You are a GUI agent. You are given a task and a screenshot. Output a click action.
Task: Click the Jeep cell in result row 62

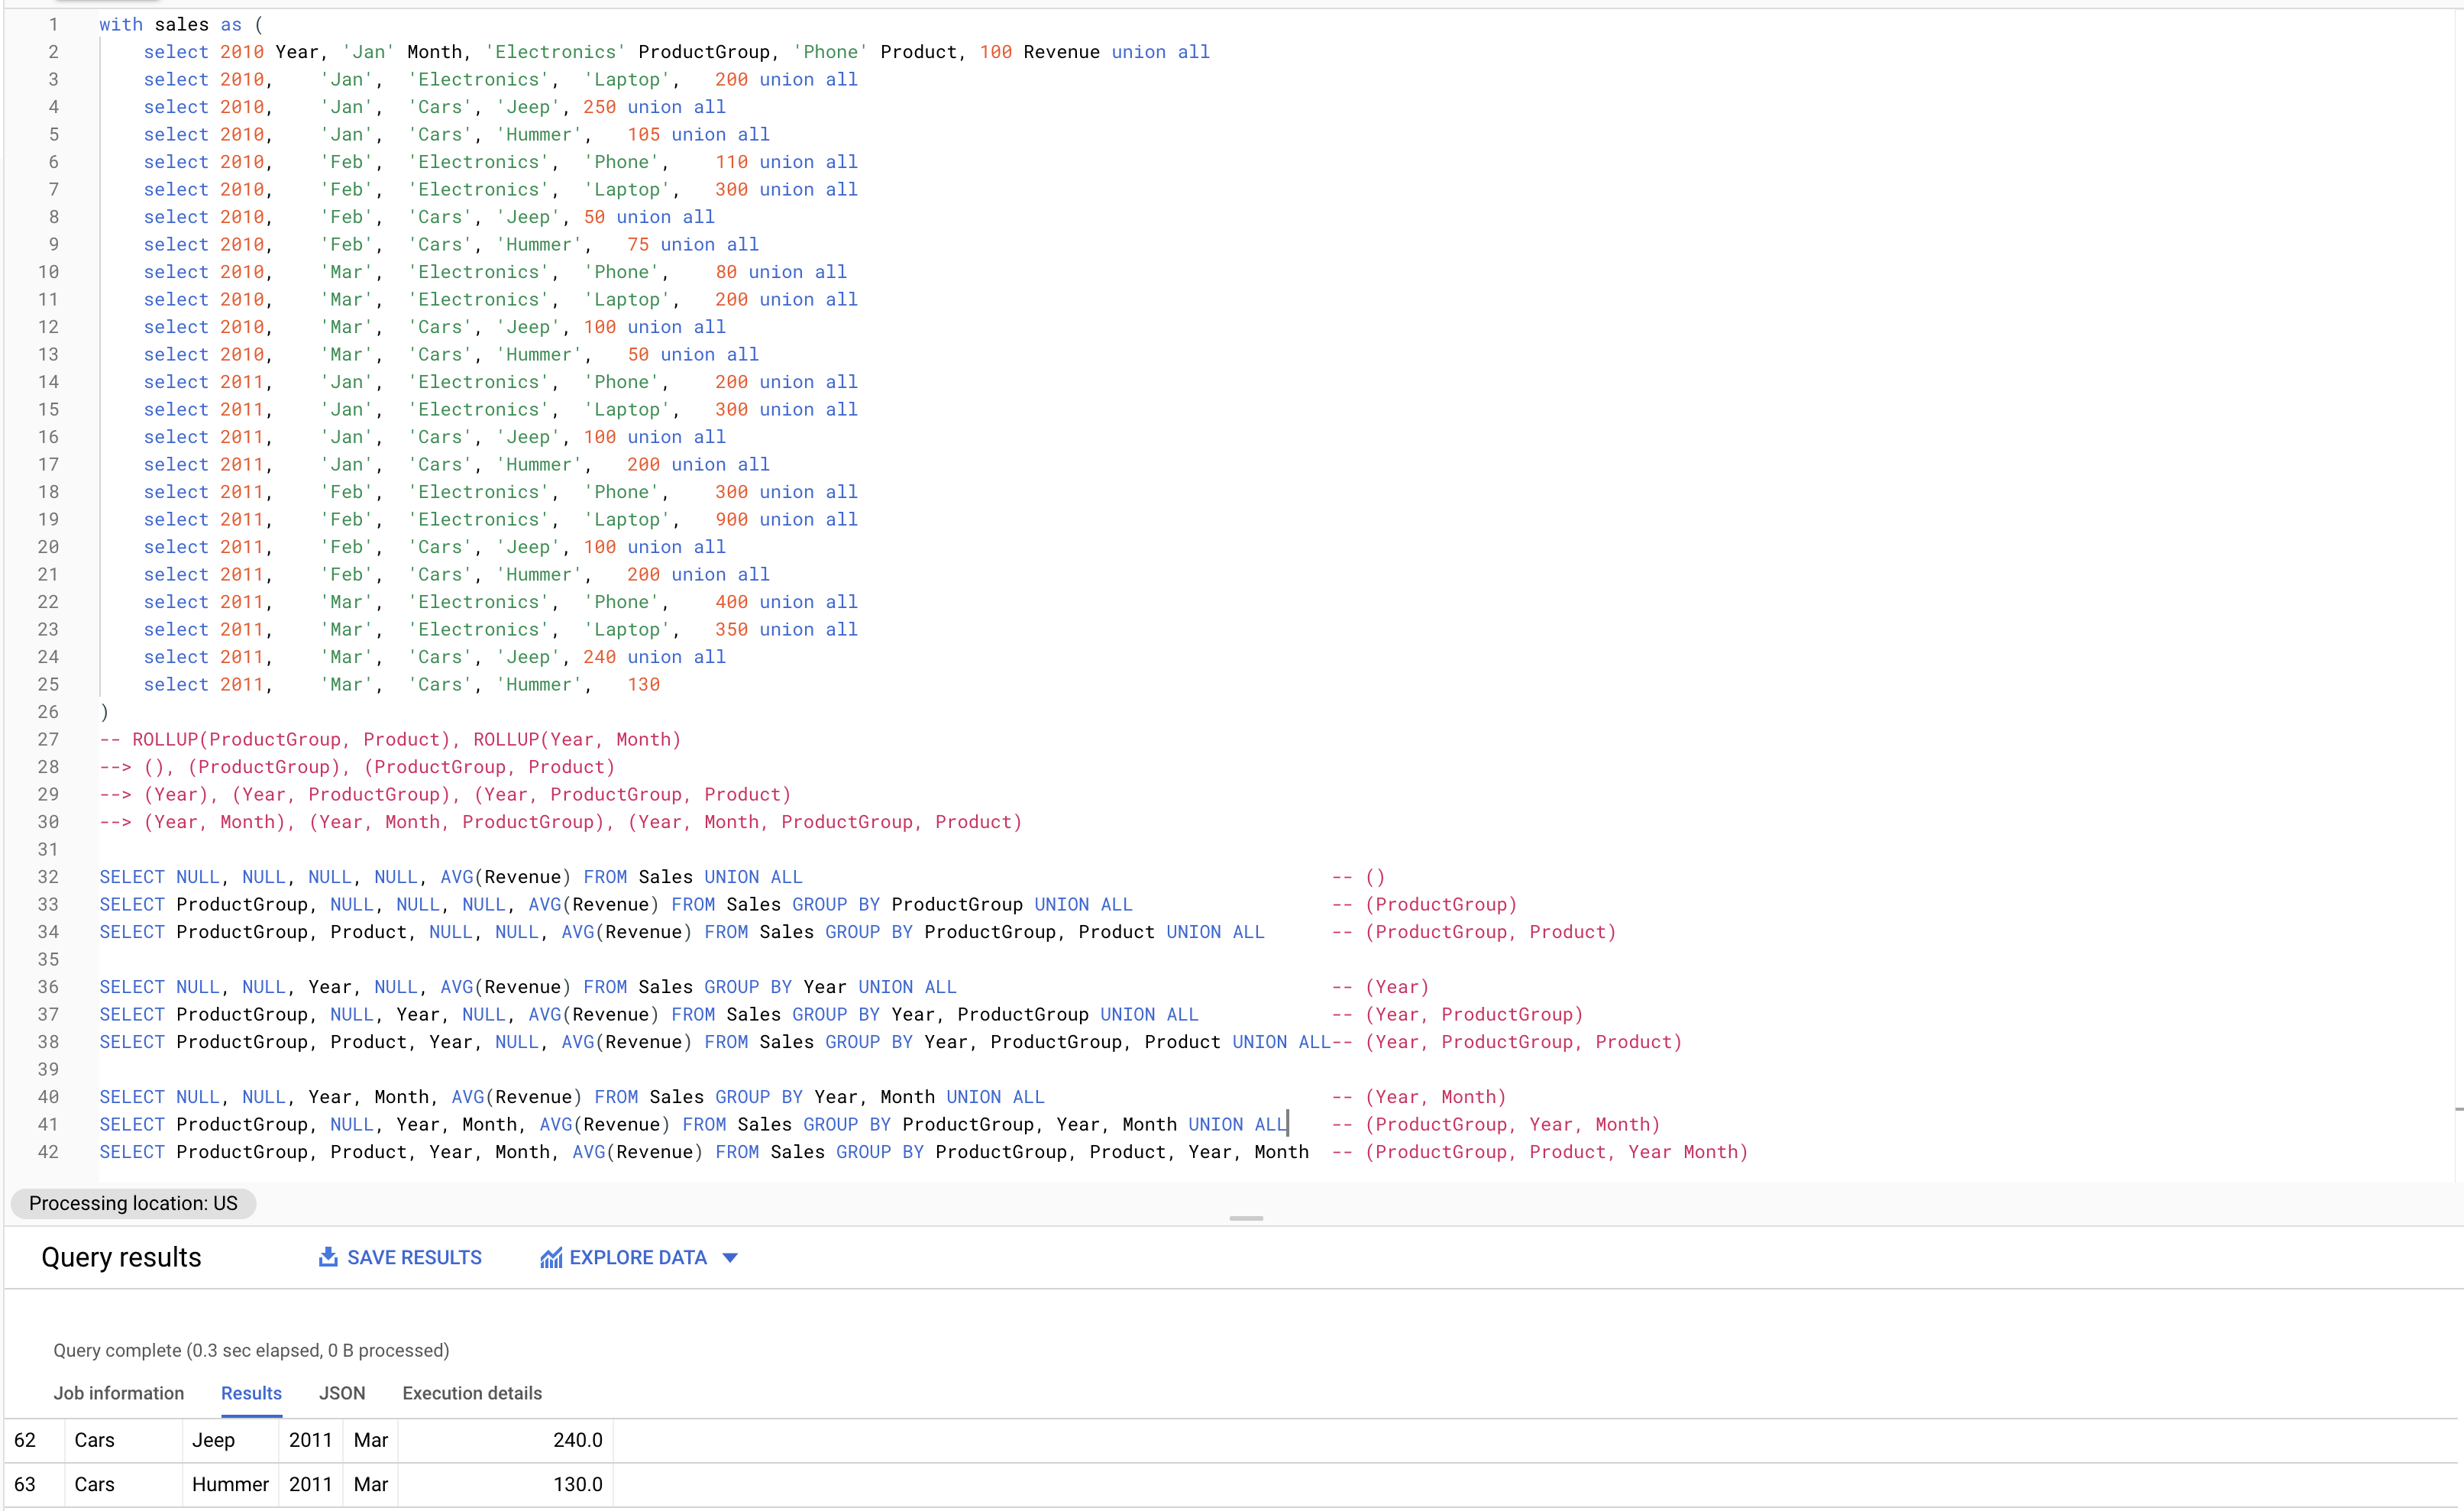point(230,1440)
